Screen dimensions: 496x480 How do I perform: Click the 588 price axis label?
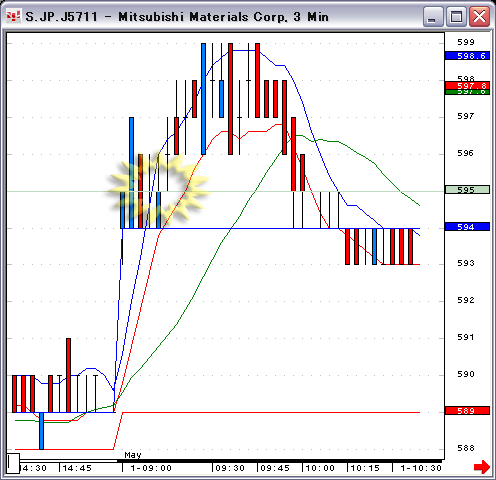(x=466, y=448)
